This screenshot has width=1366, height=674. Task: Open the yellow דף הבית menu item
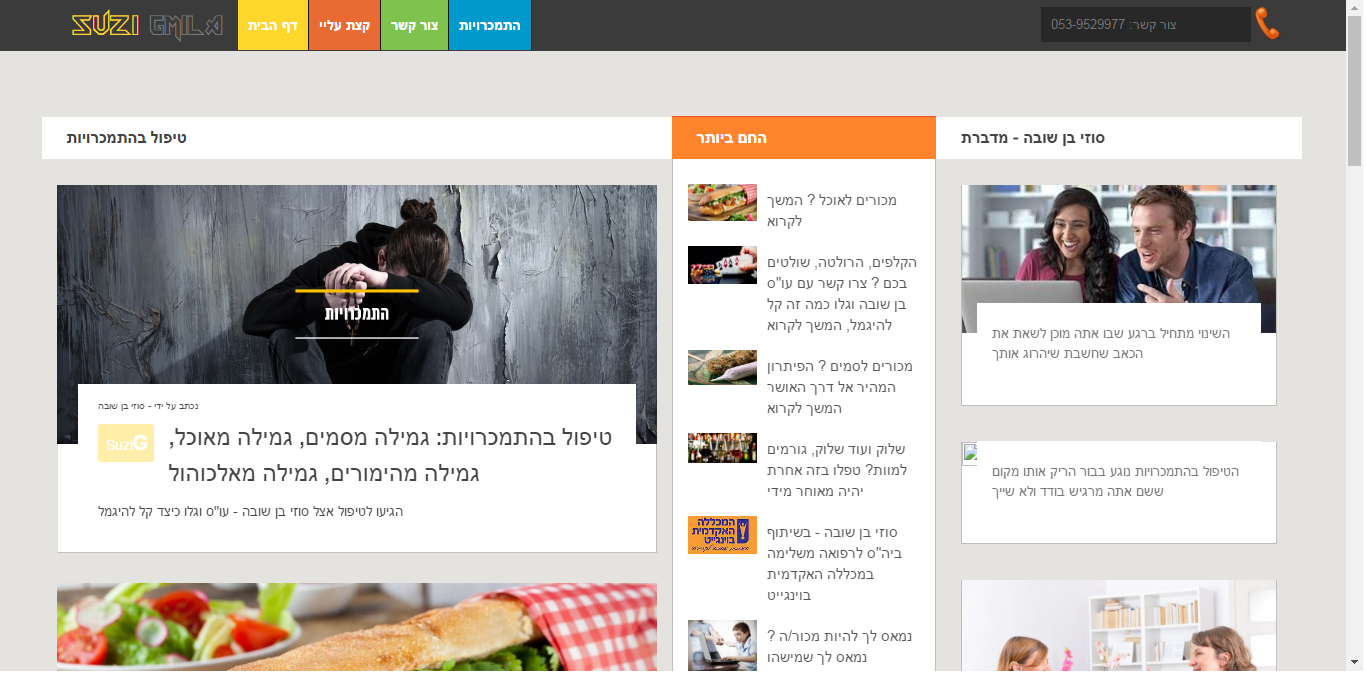[x=273, y=25]
